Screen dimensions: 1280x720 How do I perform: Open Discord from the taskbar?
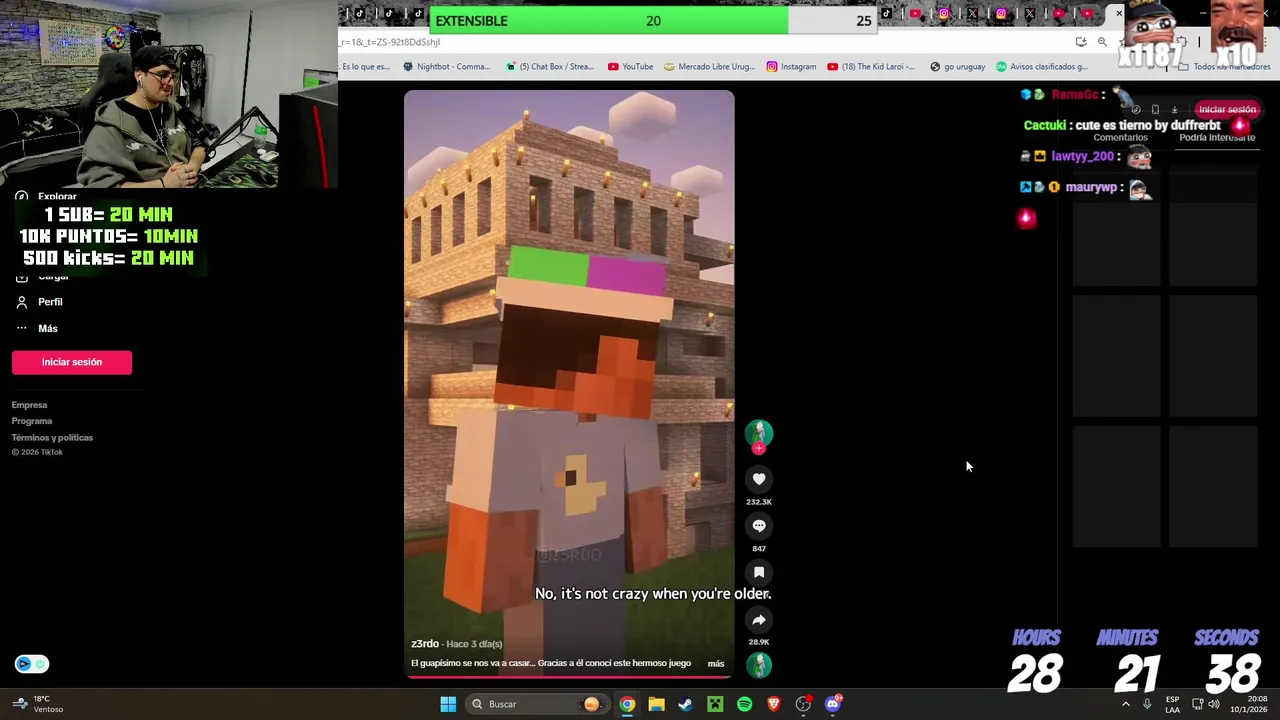[833, 704]
